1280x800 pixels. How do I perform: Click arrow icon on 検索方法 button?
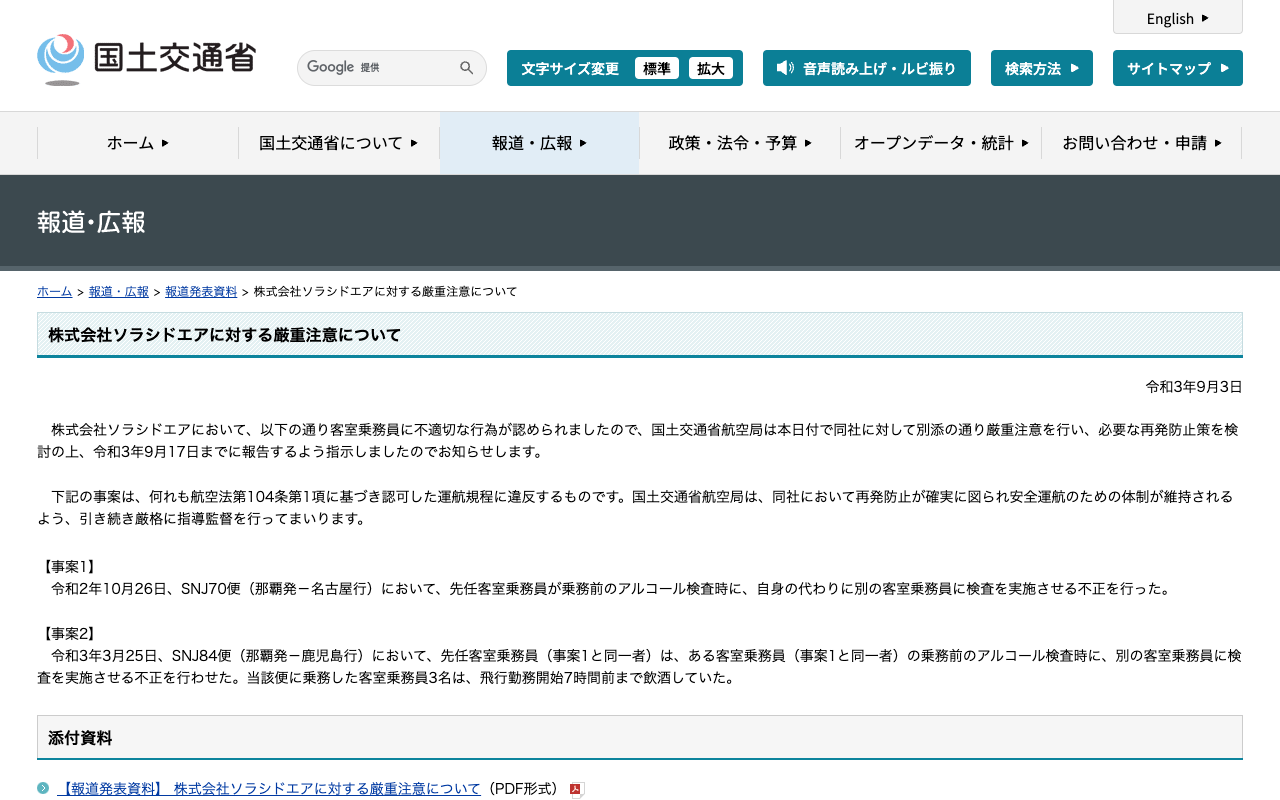[x=1075, y=68]
